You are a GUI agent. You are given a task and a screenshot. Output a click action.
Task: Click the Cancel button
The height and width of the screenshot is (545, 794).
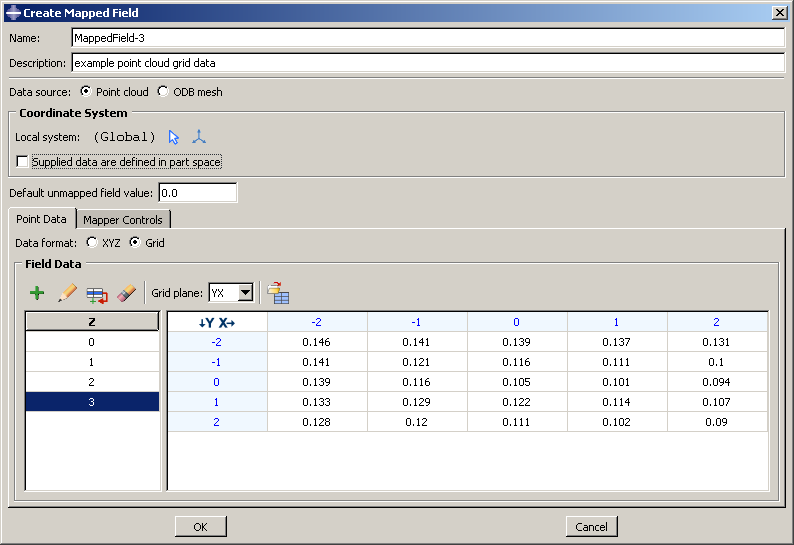pos(591,527)
